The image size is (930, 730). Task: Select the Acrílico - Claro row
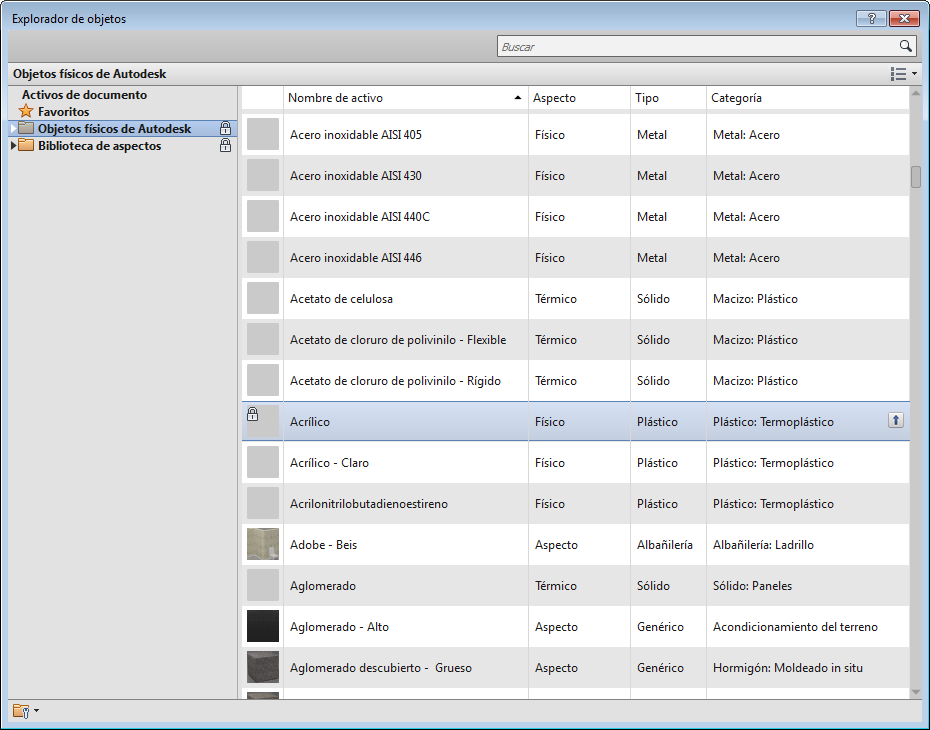575,463
